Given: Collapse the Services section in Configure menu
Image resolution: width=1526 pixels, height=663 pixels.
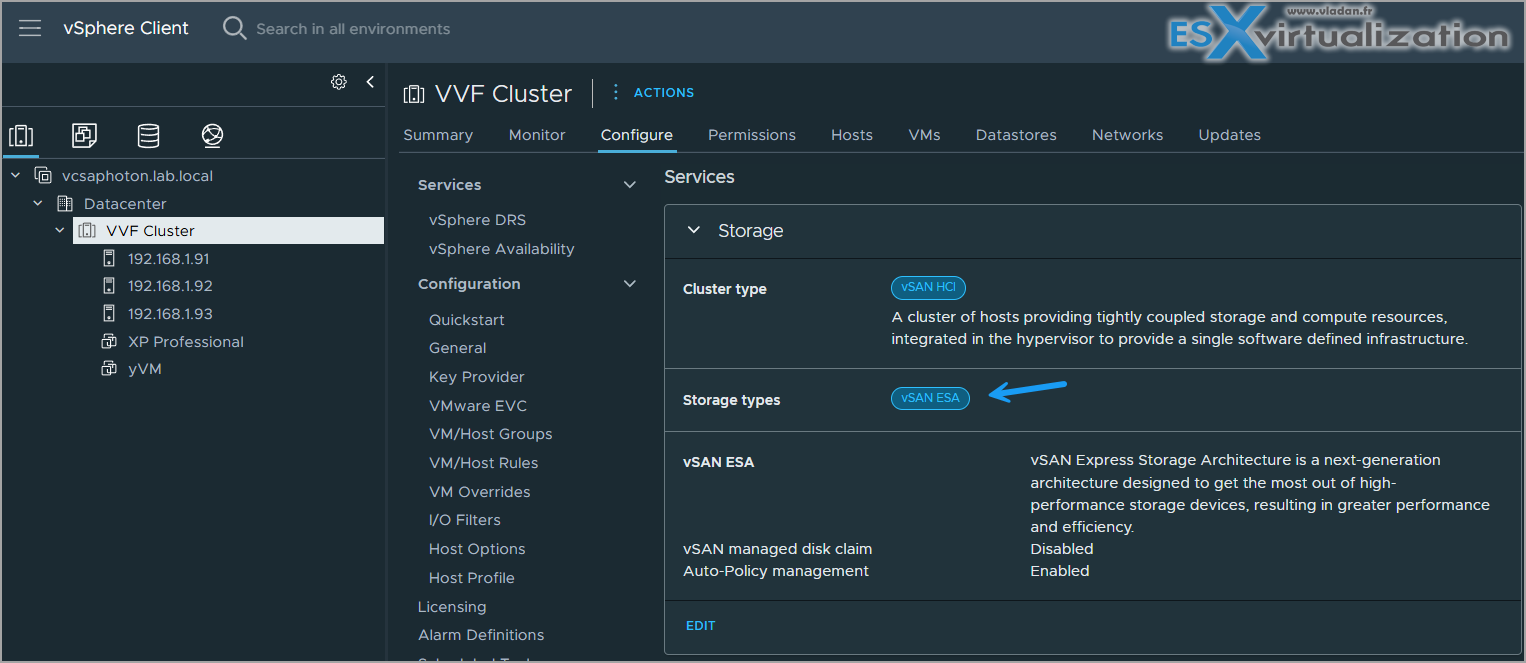Looking at the screenshot, I should coord(630,185).
